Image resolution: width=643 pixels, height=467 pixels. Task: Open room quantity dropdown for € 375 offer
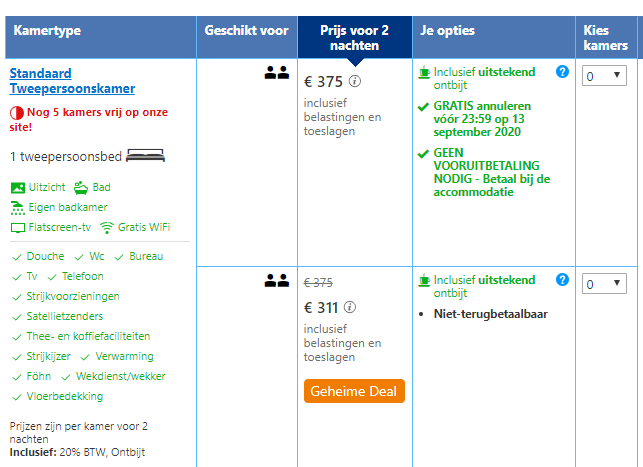pos(604,75)
